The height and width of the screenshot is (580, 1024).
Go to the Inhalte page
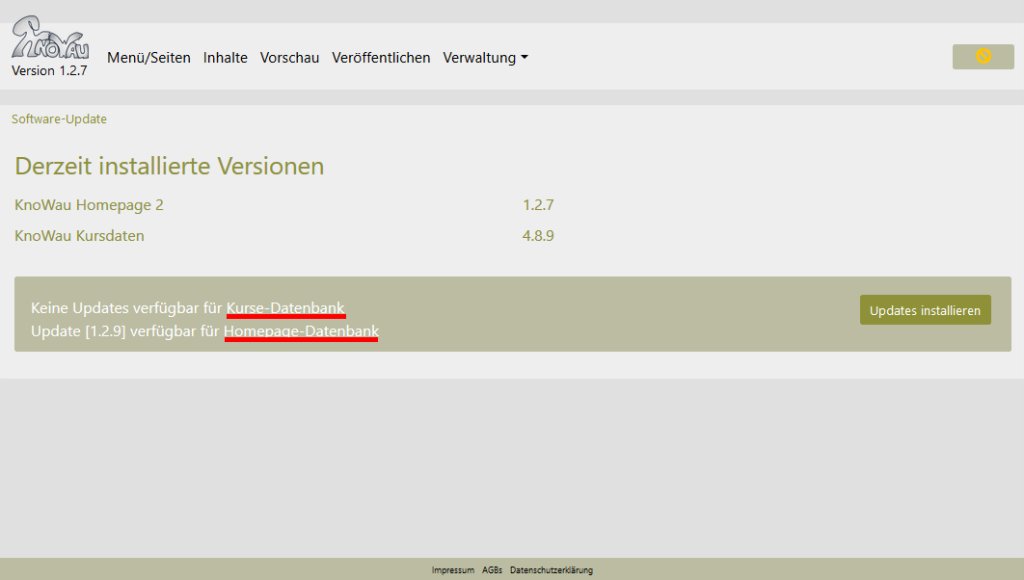(225, 58)
